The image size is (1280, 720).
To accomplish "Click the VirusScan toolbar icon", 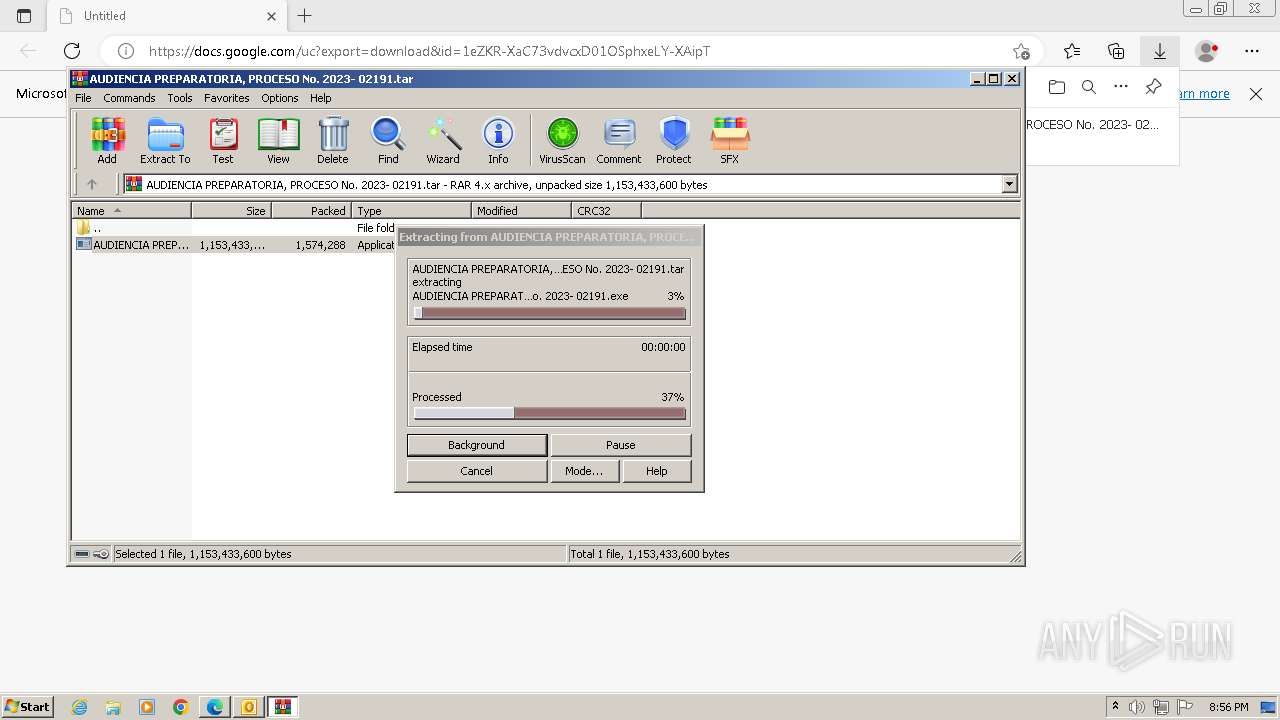I will [x=562, y=140].
